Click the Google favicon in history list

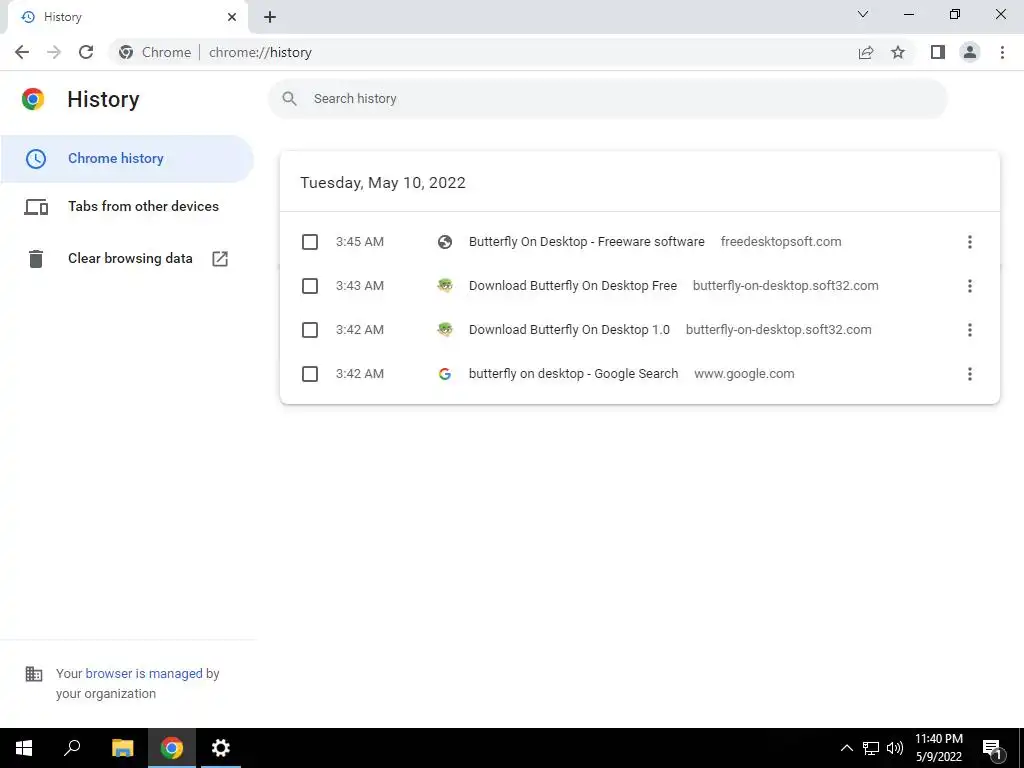click(x=445, y=374)
